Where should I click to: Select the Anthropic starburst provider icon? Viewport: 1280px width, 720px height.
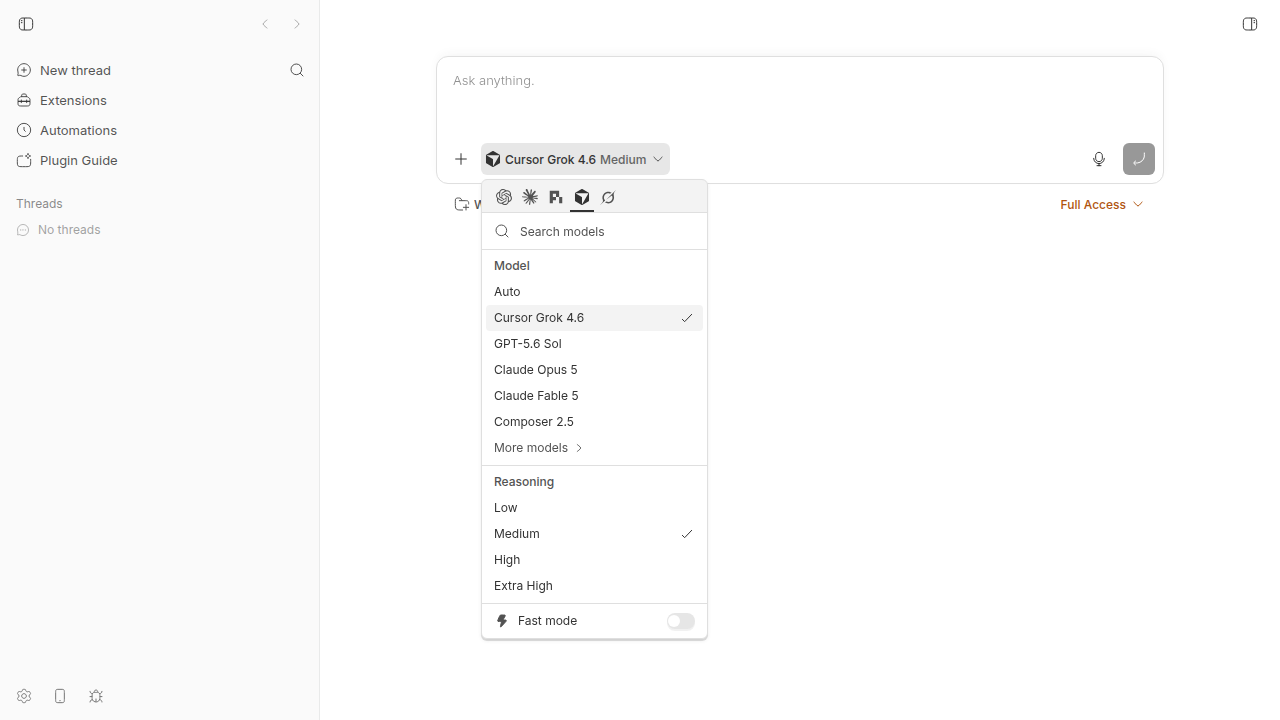(x=530, y=197)
